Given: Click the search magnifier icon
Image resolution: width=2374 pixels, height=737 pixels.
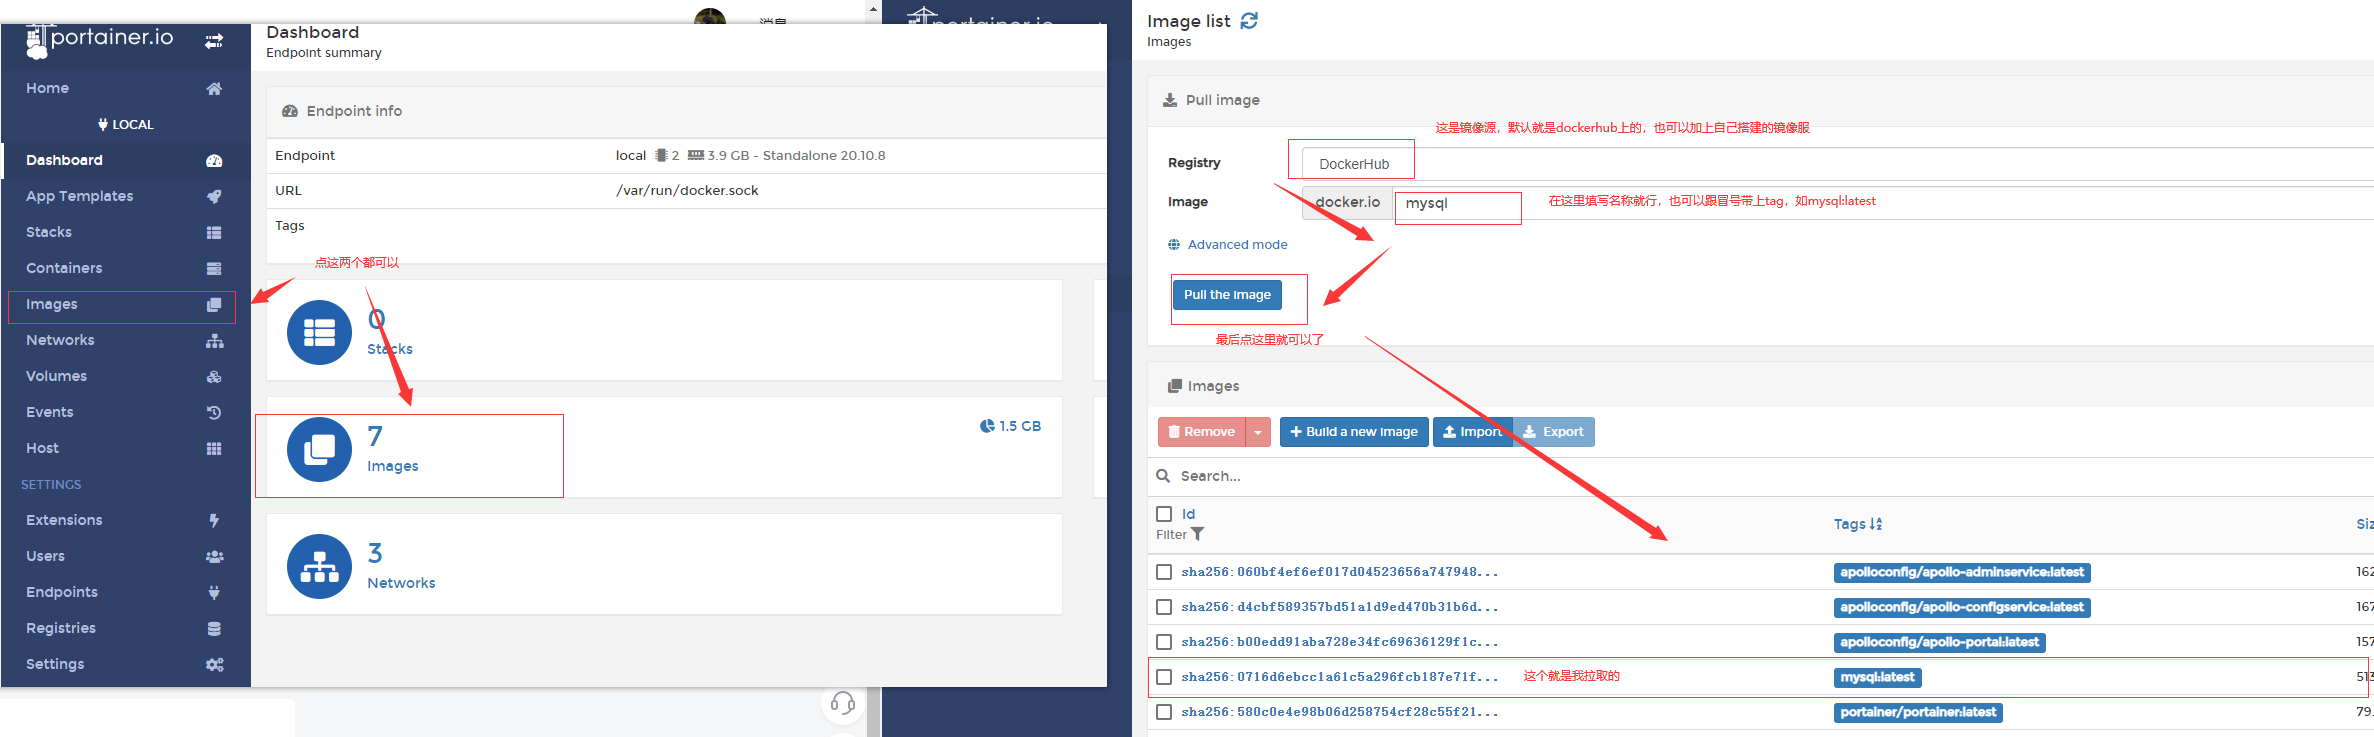Looking at the screenshot, I should [x=1163, y=476].
